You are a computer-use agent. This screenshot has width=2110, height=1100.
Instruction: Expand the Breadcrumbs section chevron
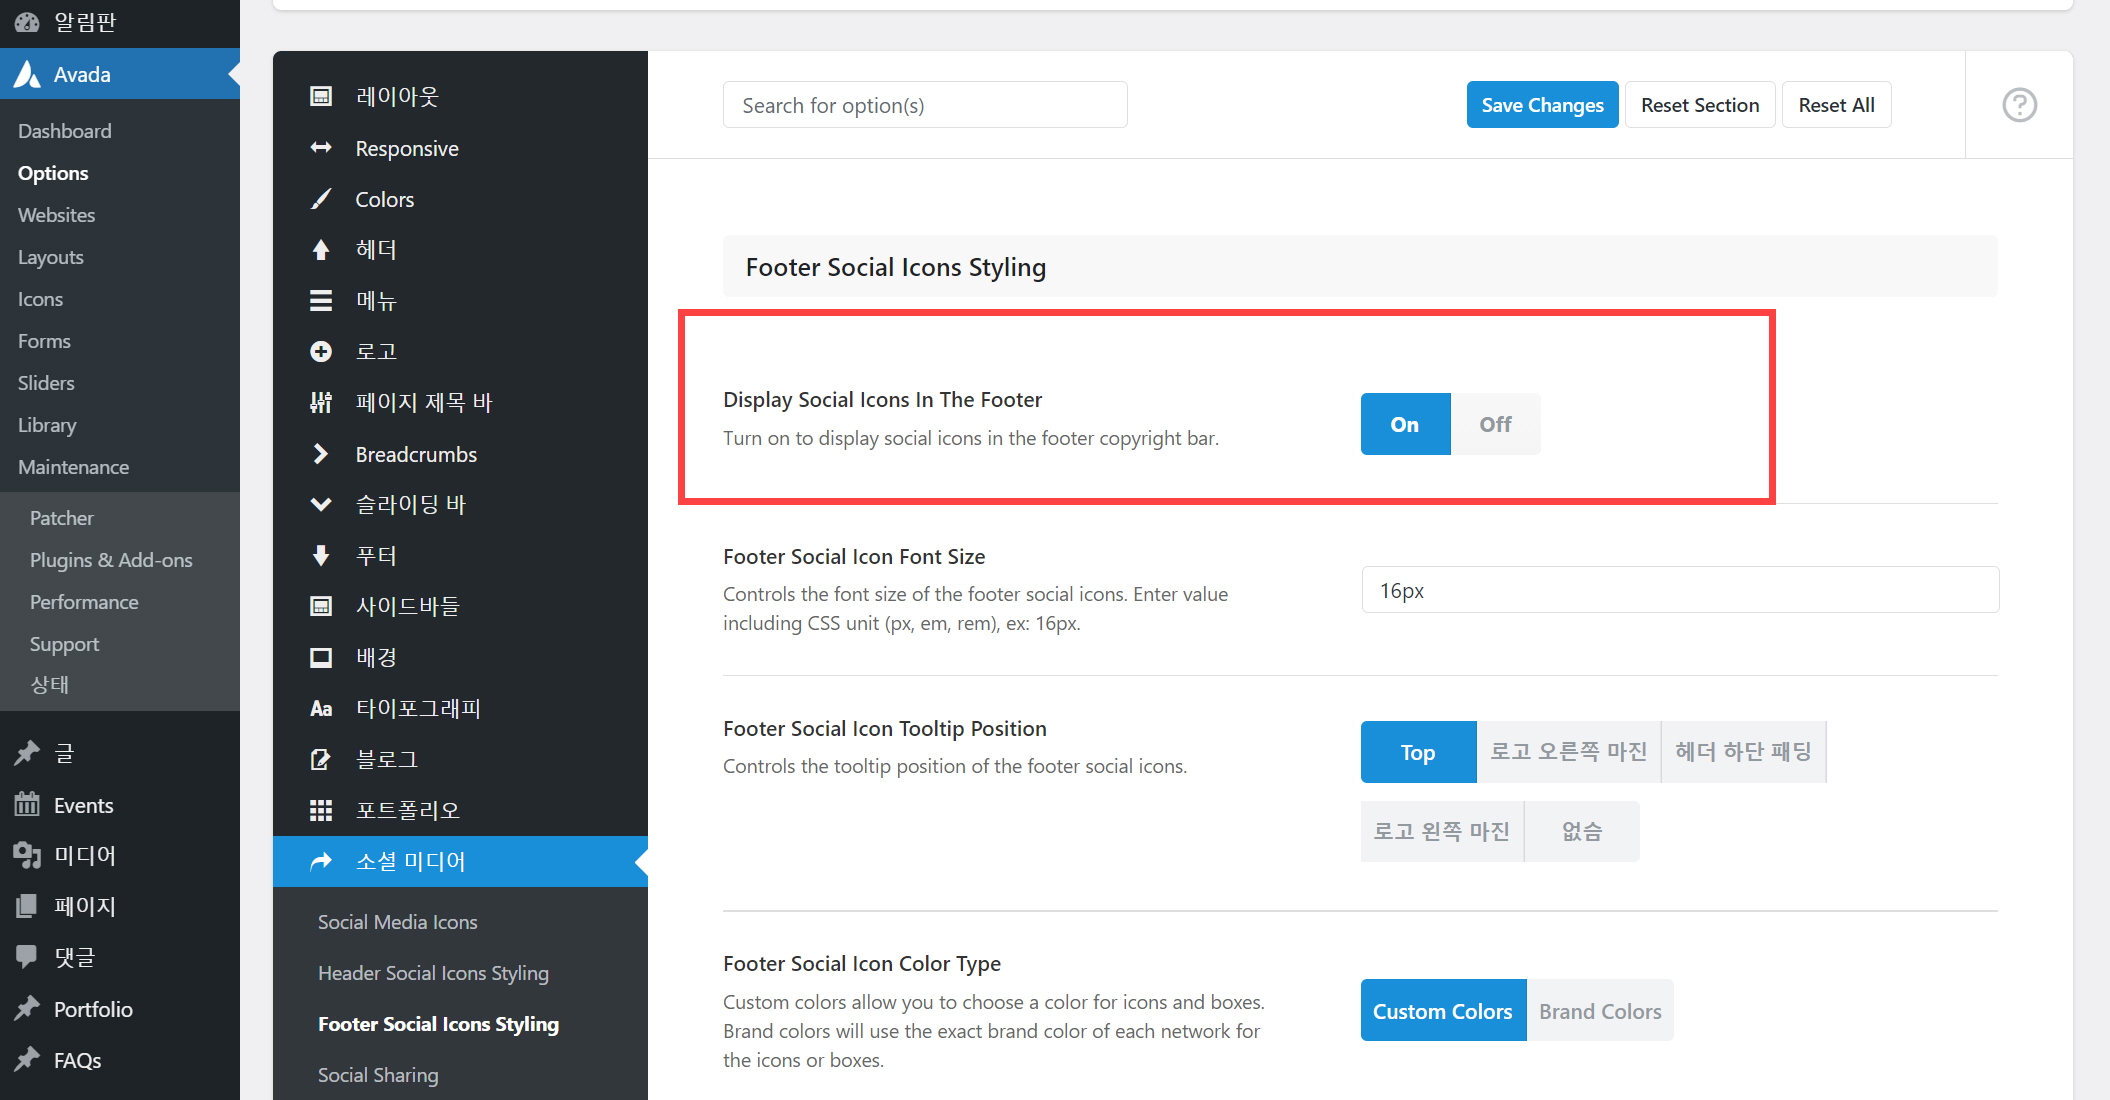[x=321, y=454]
